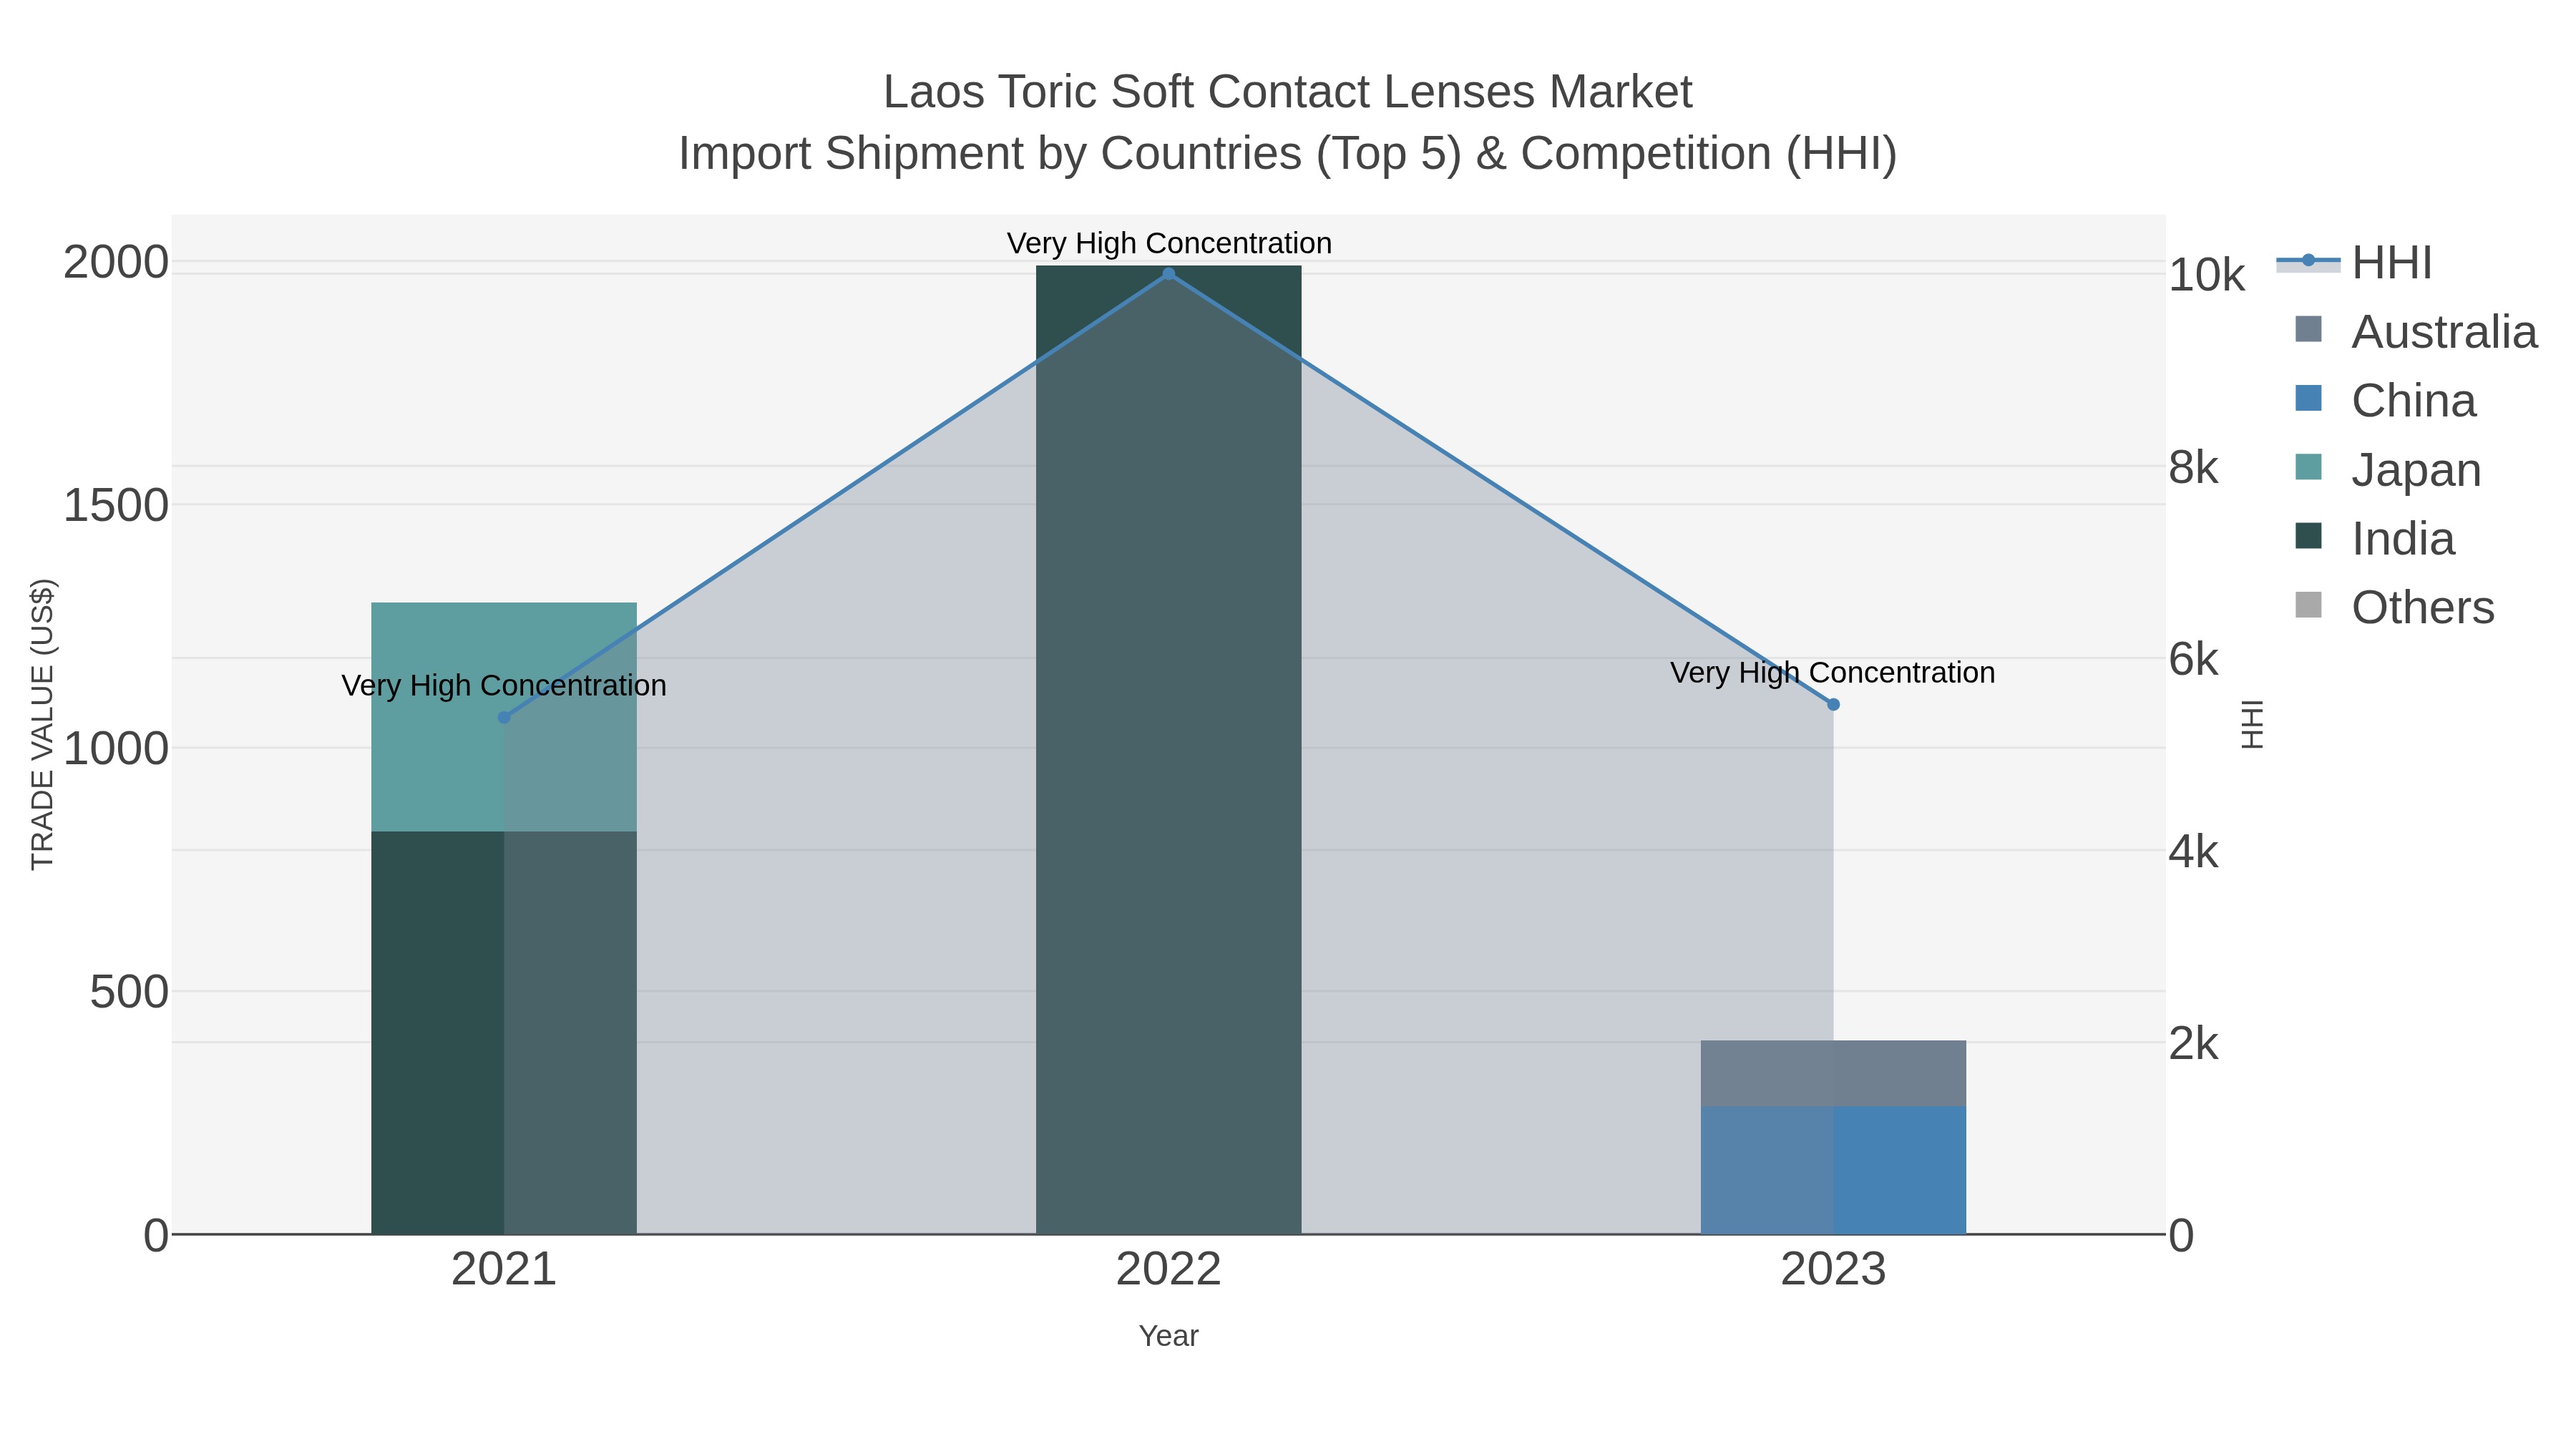Viewport: 2576px width, 1449px height.
Task: Click the Japan teal legend swatch
Action: click(2308, 467)
